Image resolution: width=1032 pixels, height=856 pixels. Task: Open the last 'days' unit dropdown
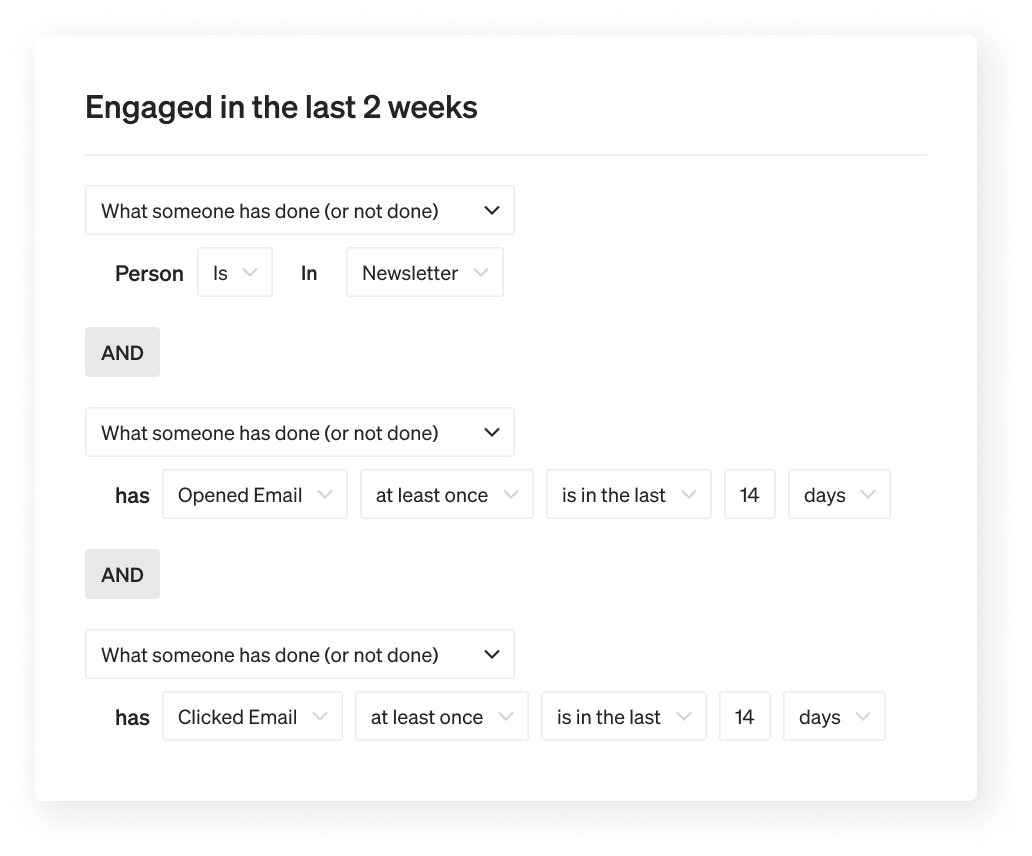click(834, 716)
